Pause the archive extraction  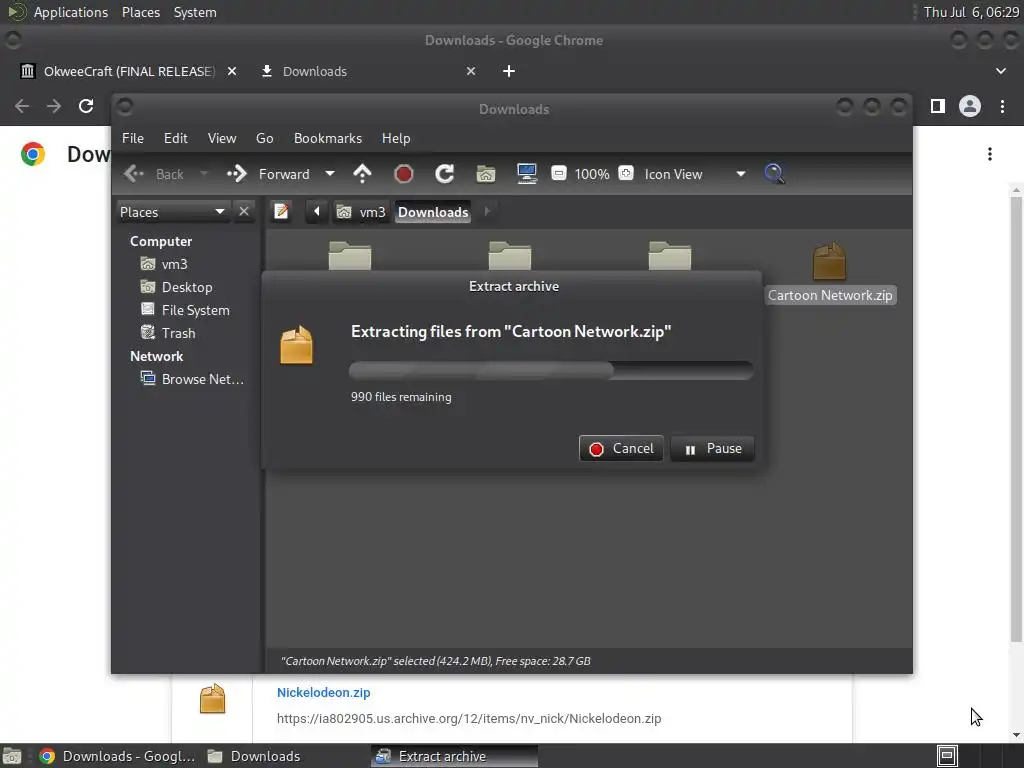pyautogui.click(x=712, y=449)
